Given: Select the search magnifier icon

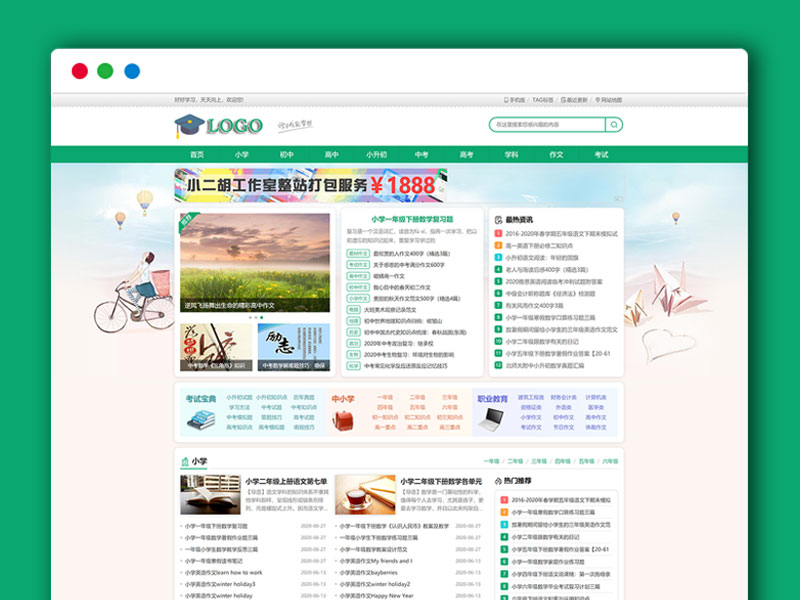Looking at the screenshot, I should pos(614,125).
